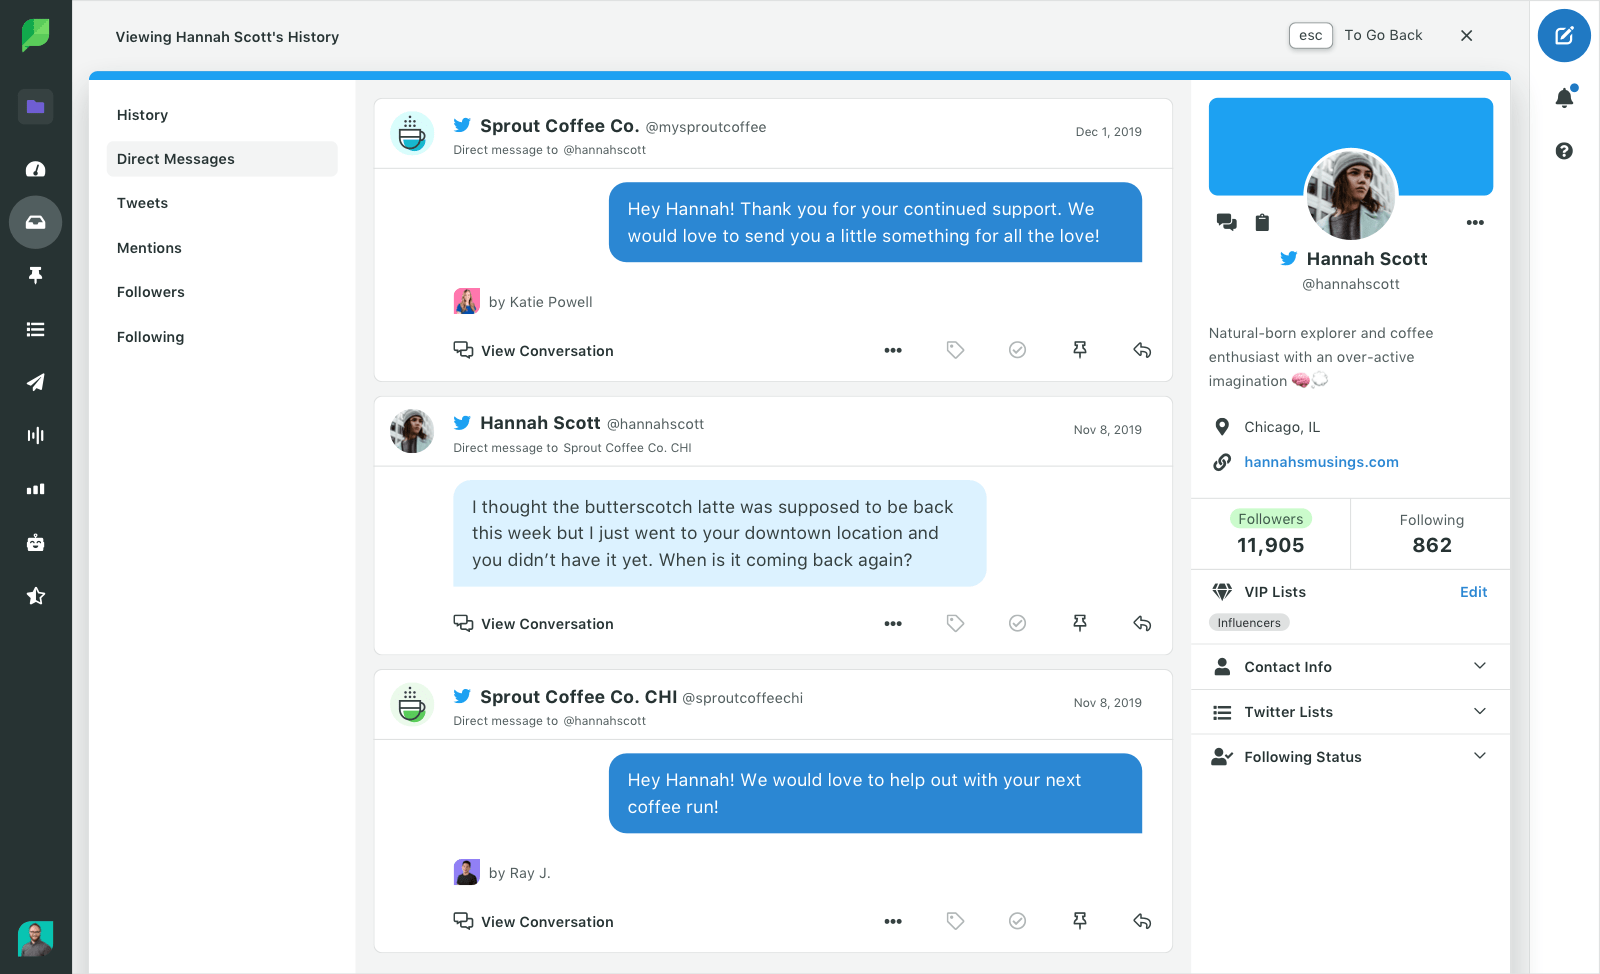The height and width of the screenshot is (974, 1600).
Task: Mark Katie Powell's message as complete
Action: (1017, 350)
